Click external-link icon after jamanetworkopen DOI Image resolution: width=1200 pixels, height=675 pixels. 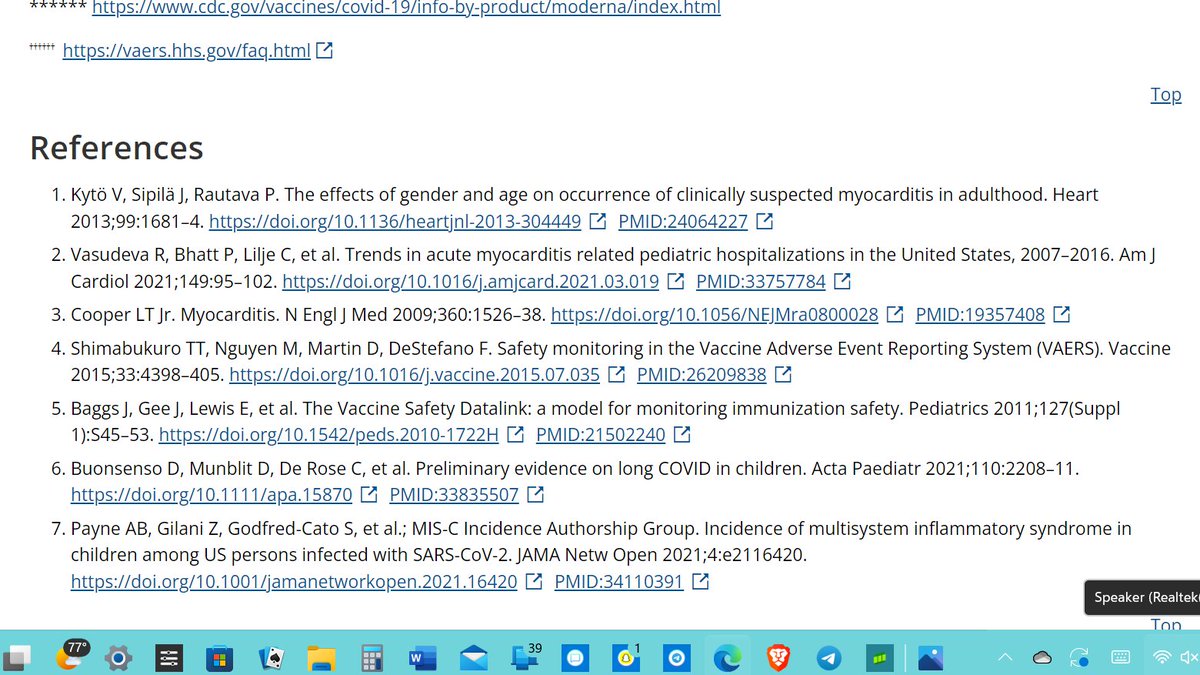click(534, 581)
